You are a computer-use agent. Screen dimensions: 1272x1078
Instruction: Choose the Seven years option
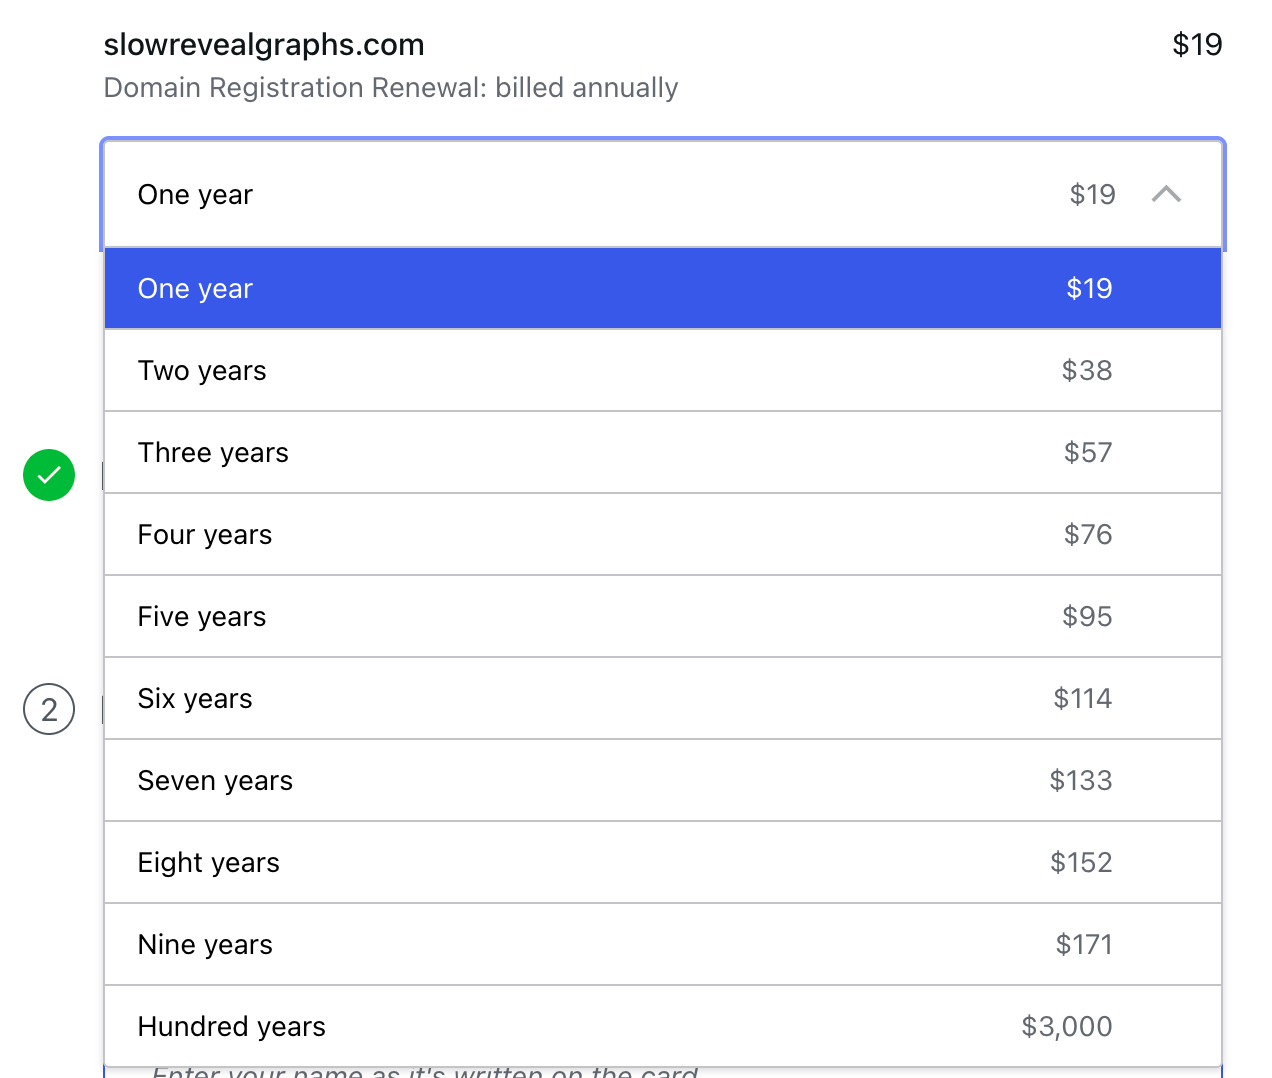pos(662,781)
